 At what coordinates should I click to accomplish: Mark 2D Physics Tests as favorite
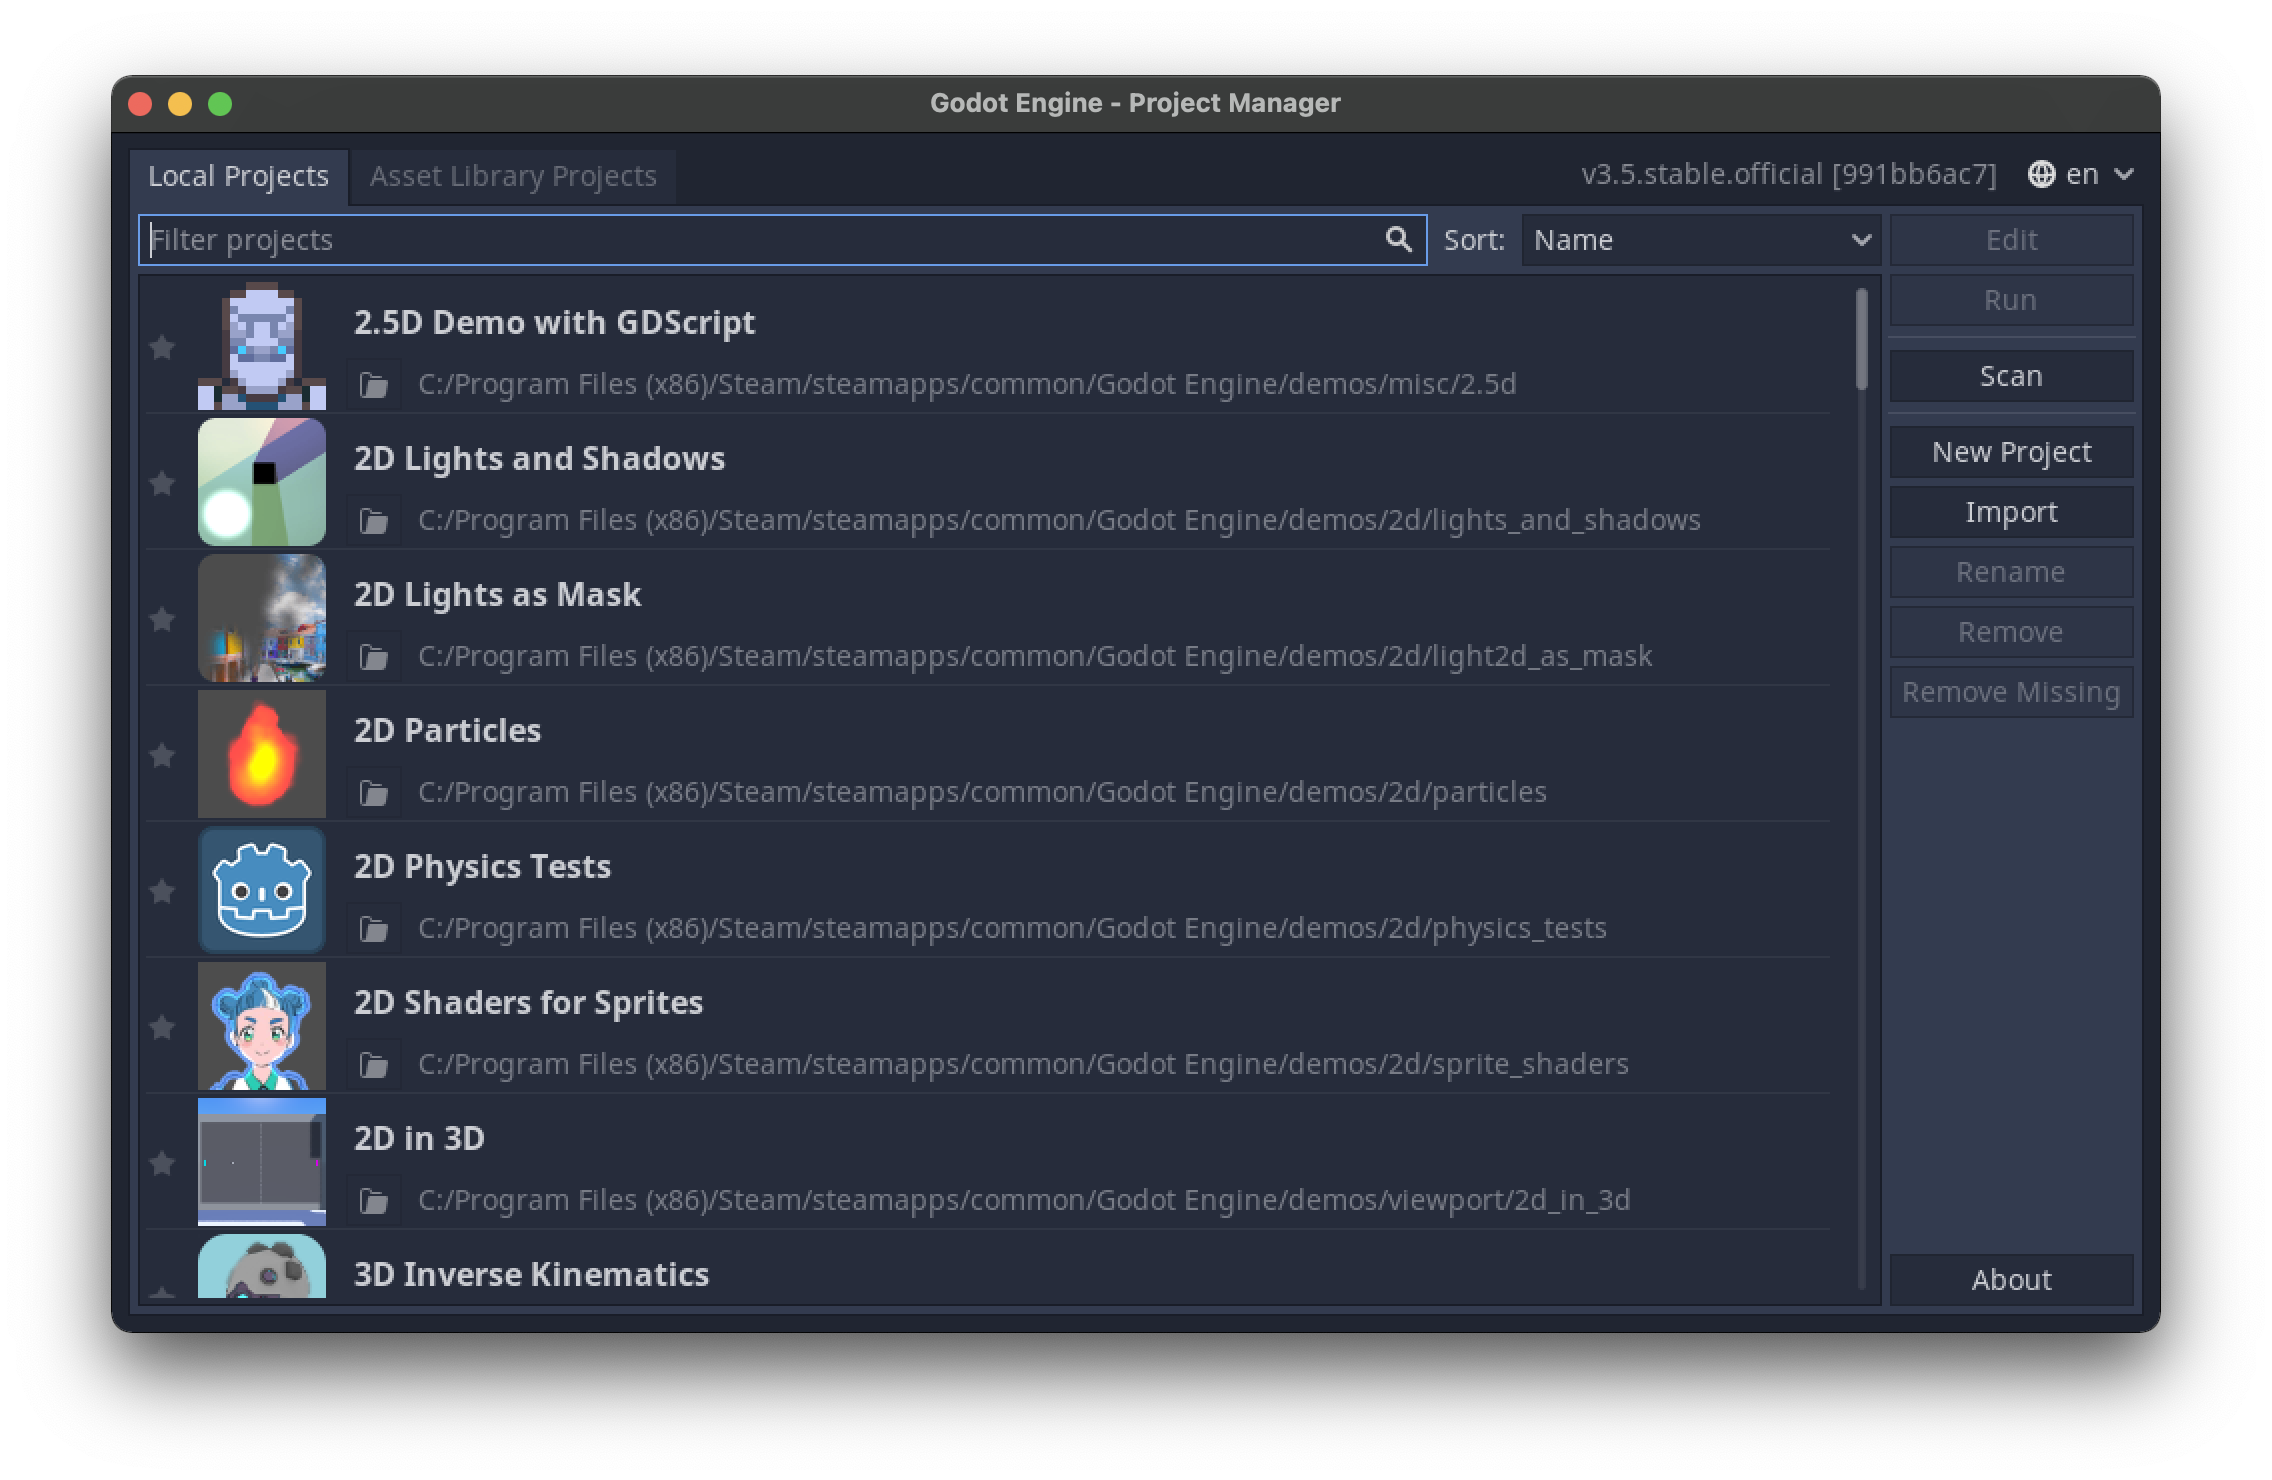tap(163, 891)
